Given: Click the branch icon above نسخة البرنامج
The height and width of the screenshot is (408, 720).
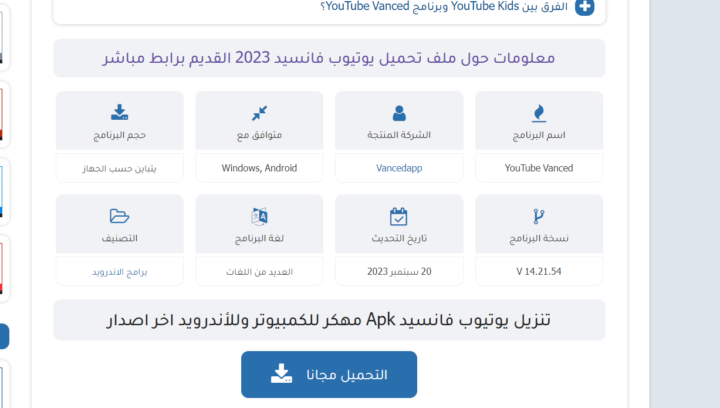Looking at the screenshot, I should coord(539,216).
